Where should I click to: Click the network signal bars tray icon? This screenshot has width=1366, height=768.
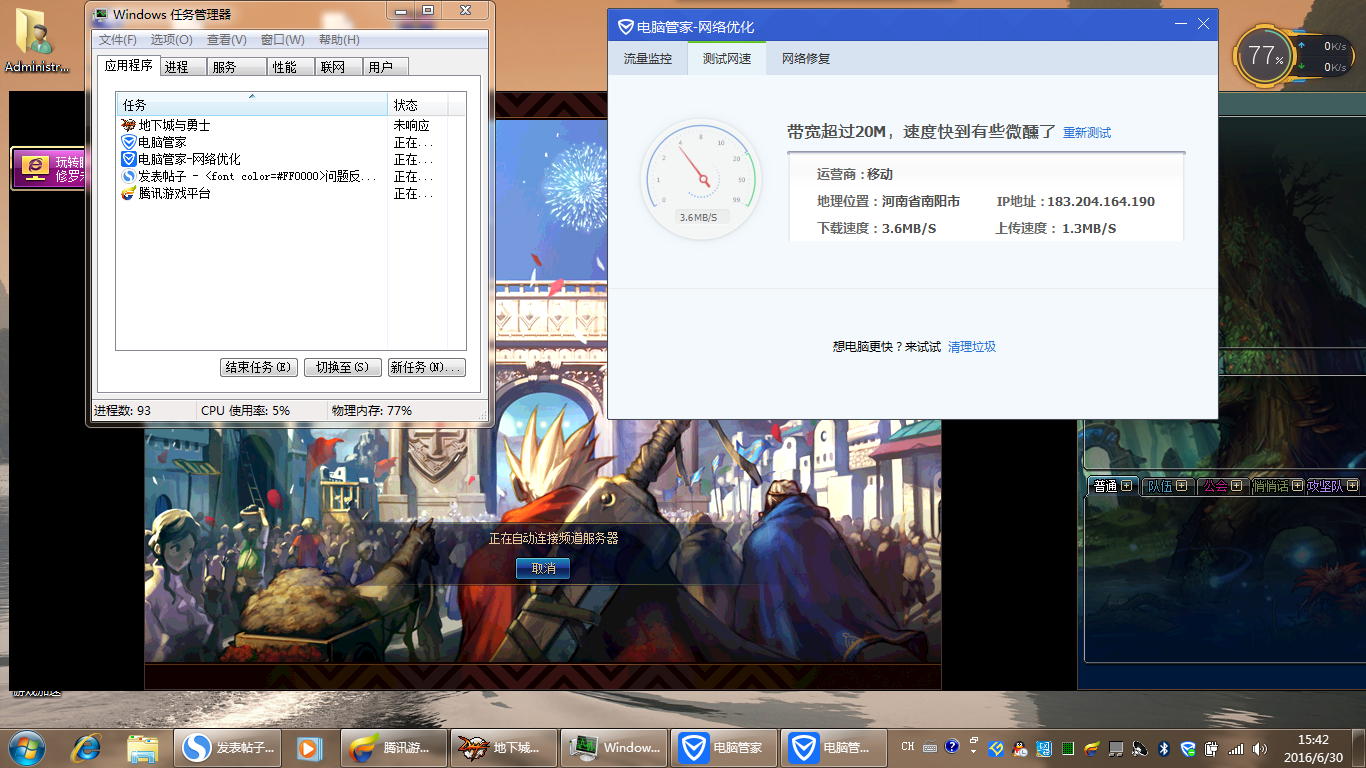click(1236, 749)
